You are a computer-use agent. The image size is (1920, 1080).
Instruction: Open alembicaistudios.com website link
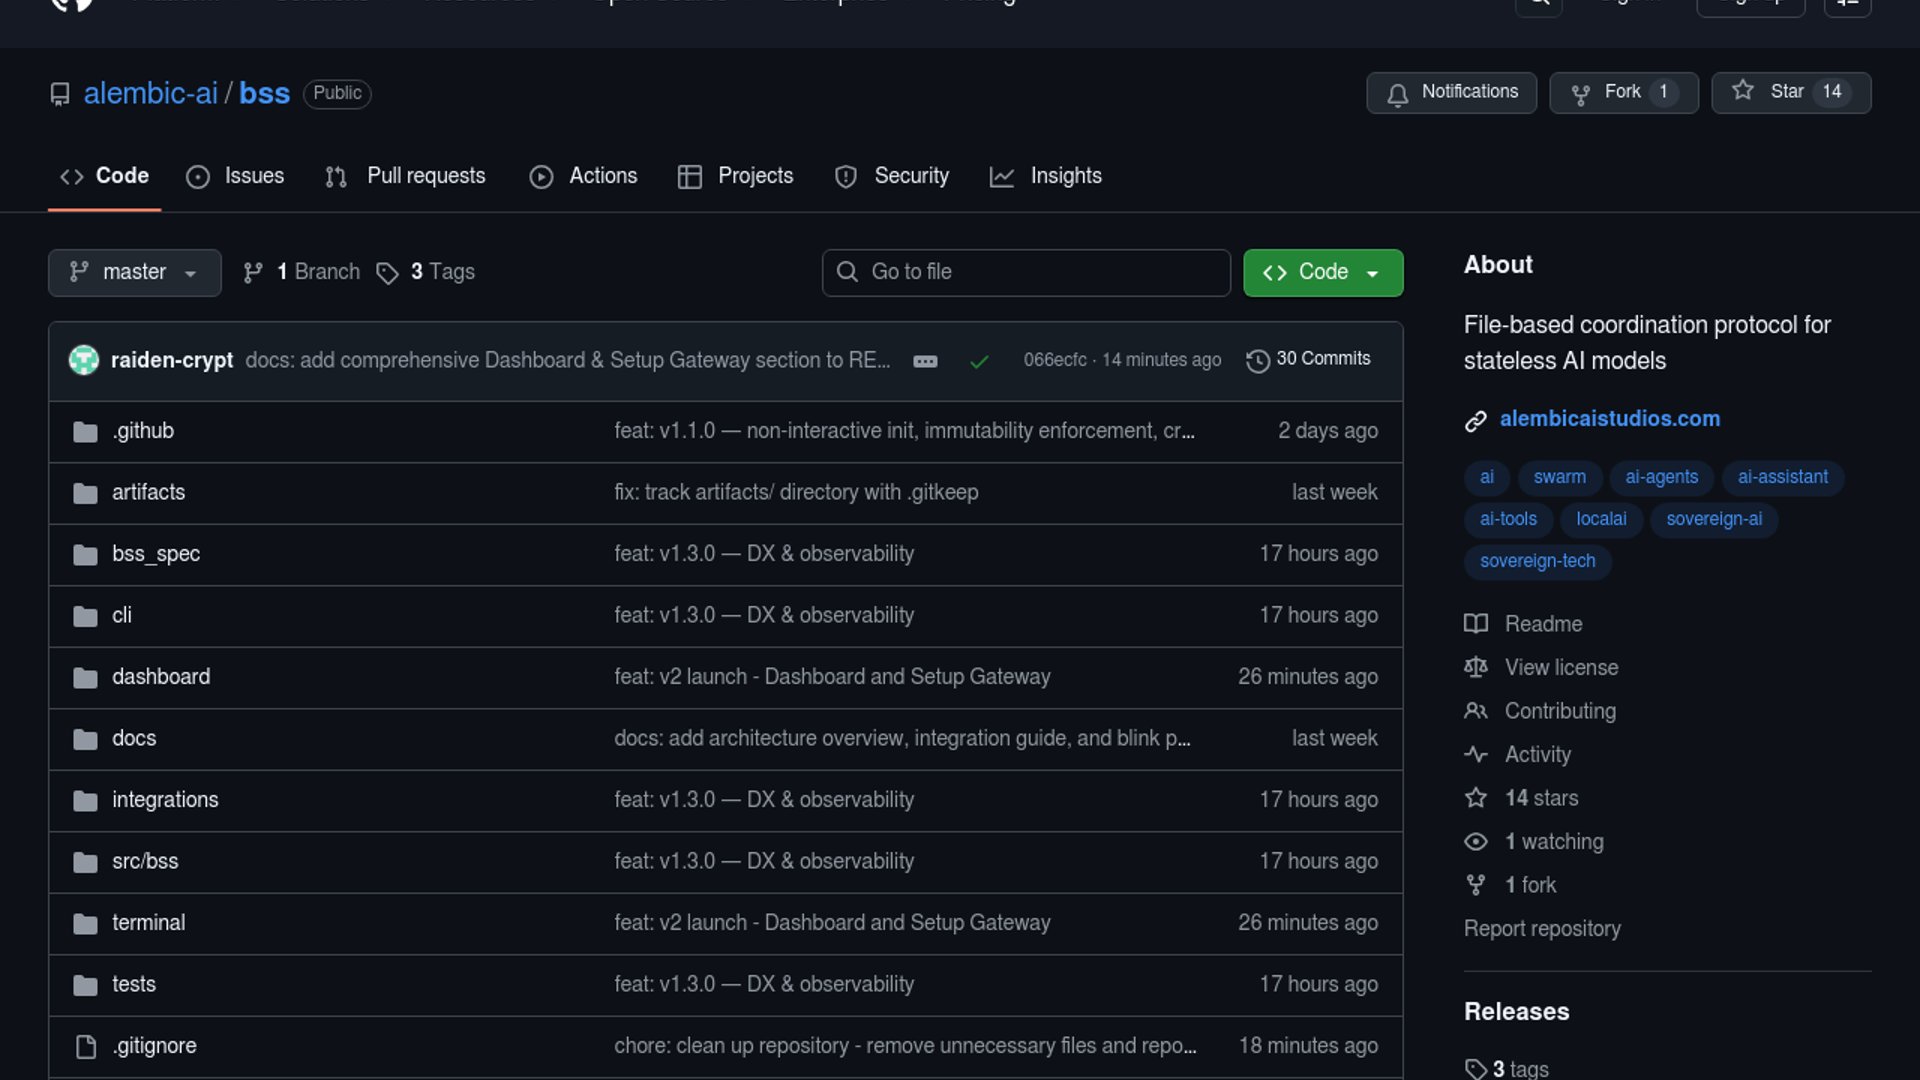1609,419
